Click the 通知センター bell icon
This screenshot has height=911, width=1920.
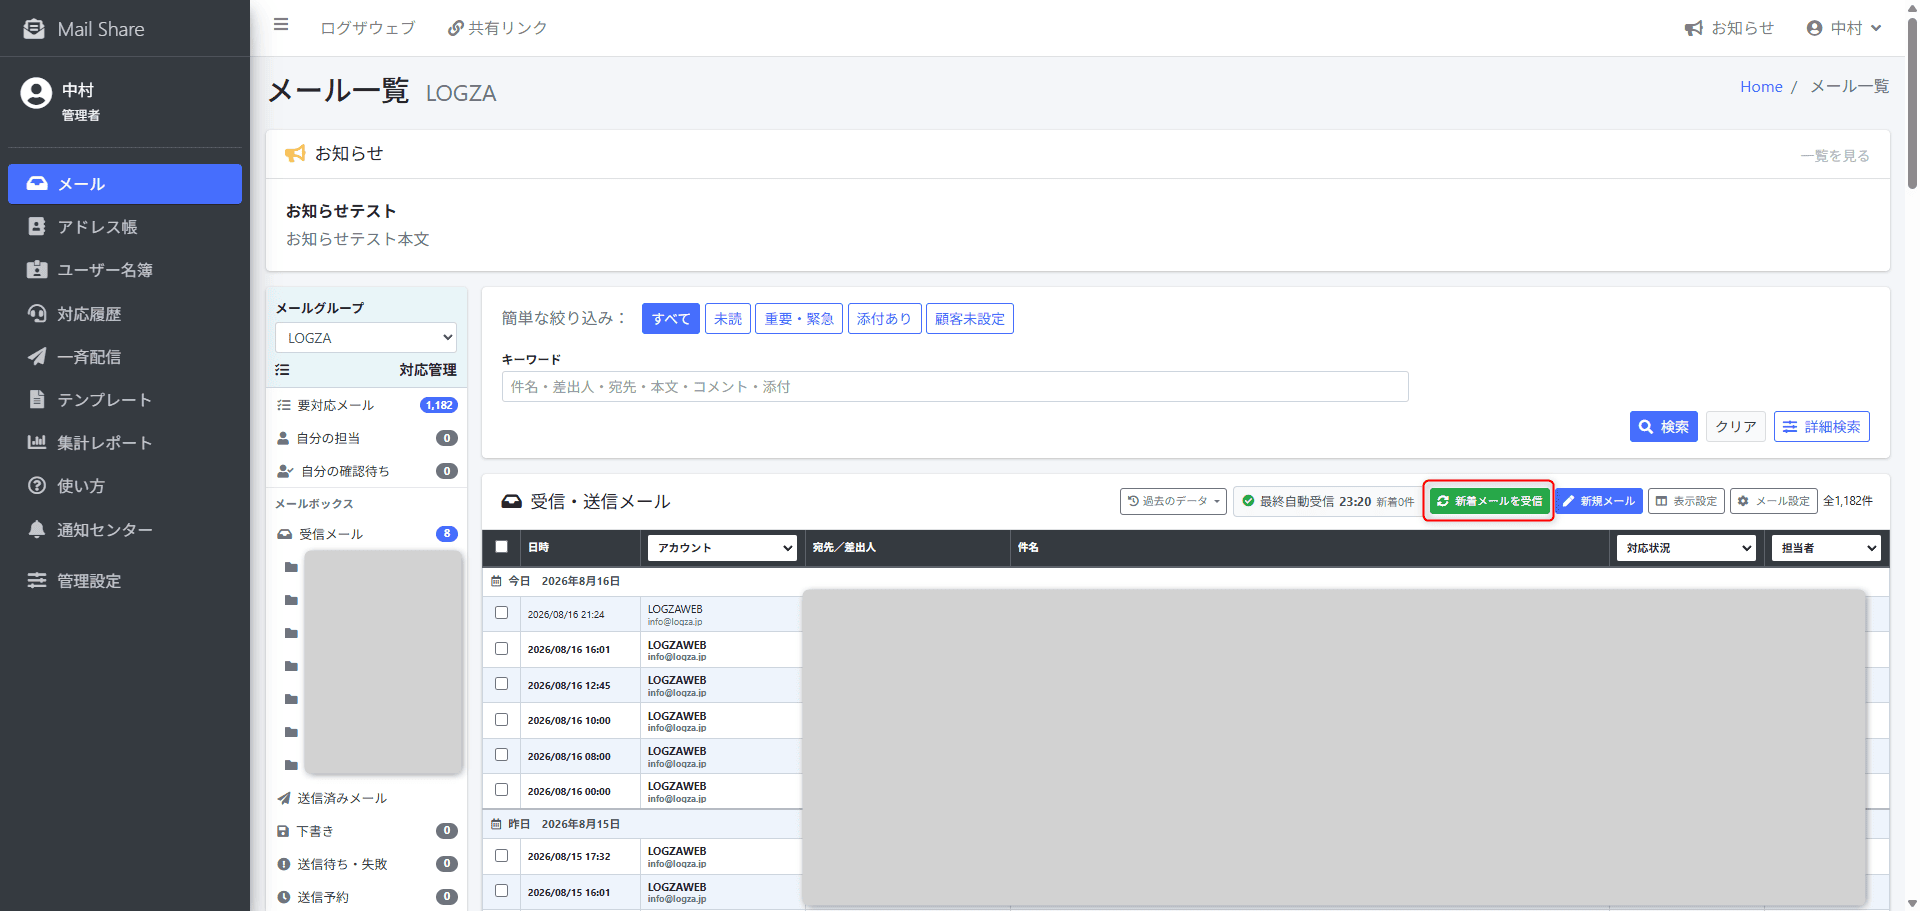[37, 529]
